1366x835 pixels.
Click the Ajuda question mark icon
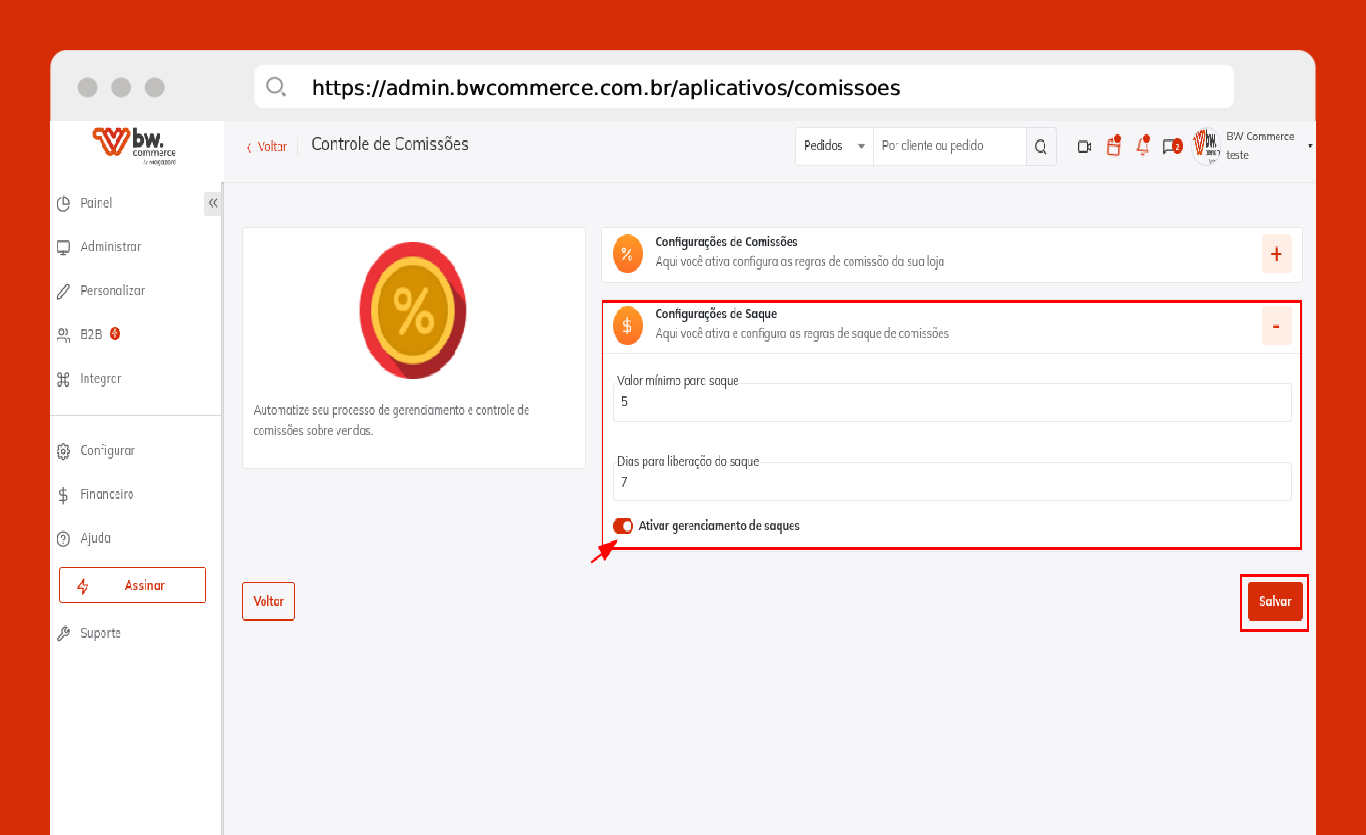[62, 539]
